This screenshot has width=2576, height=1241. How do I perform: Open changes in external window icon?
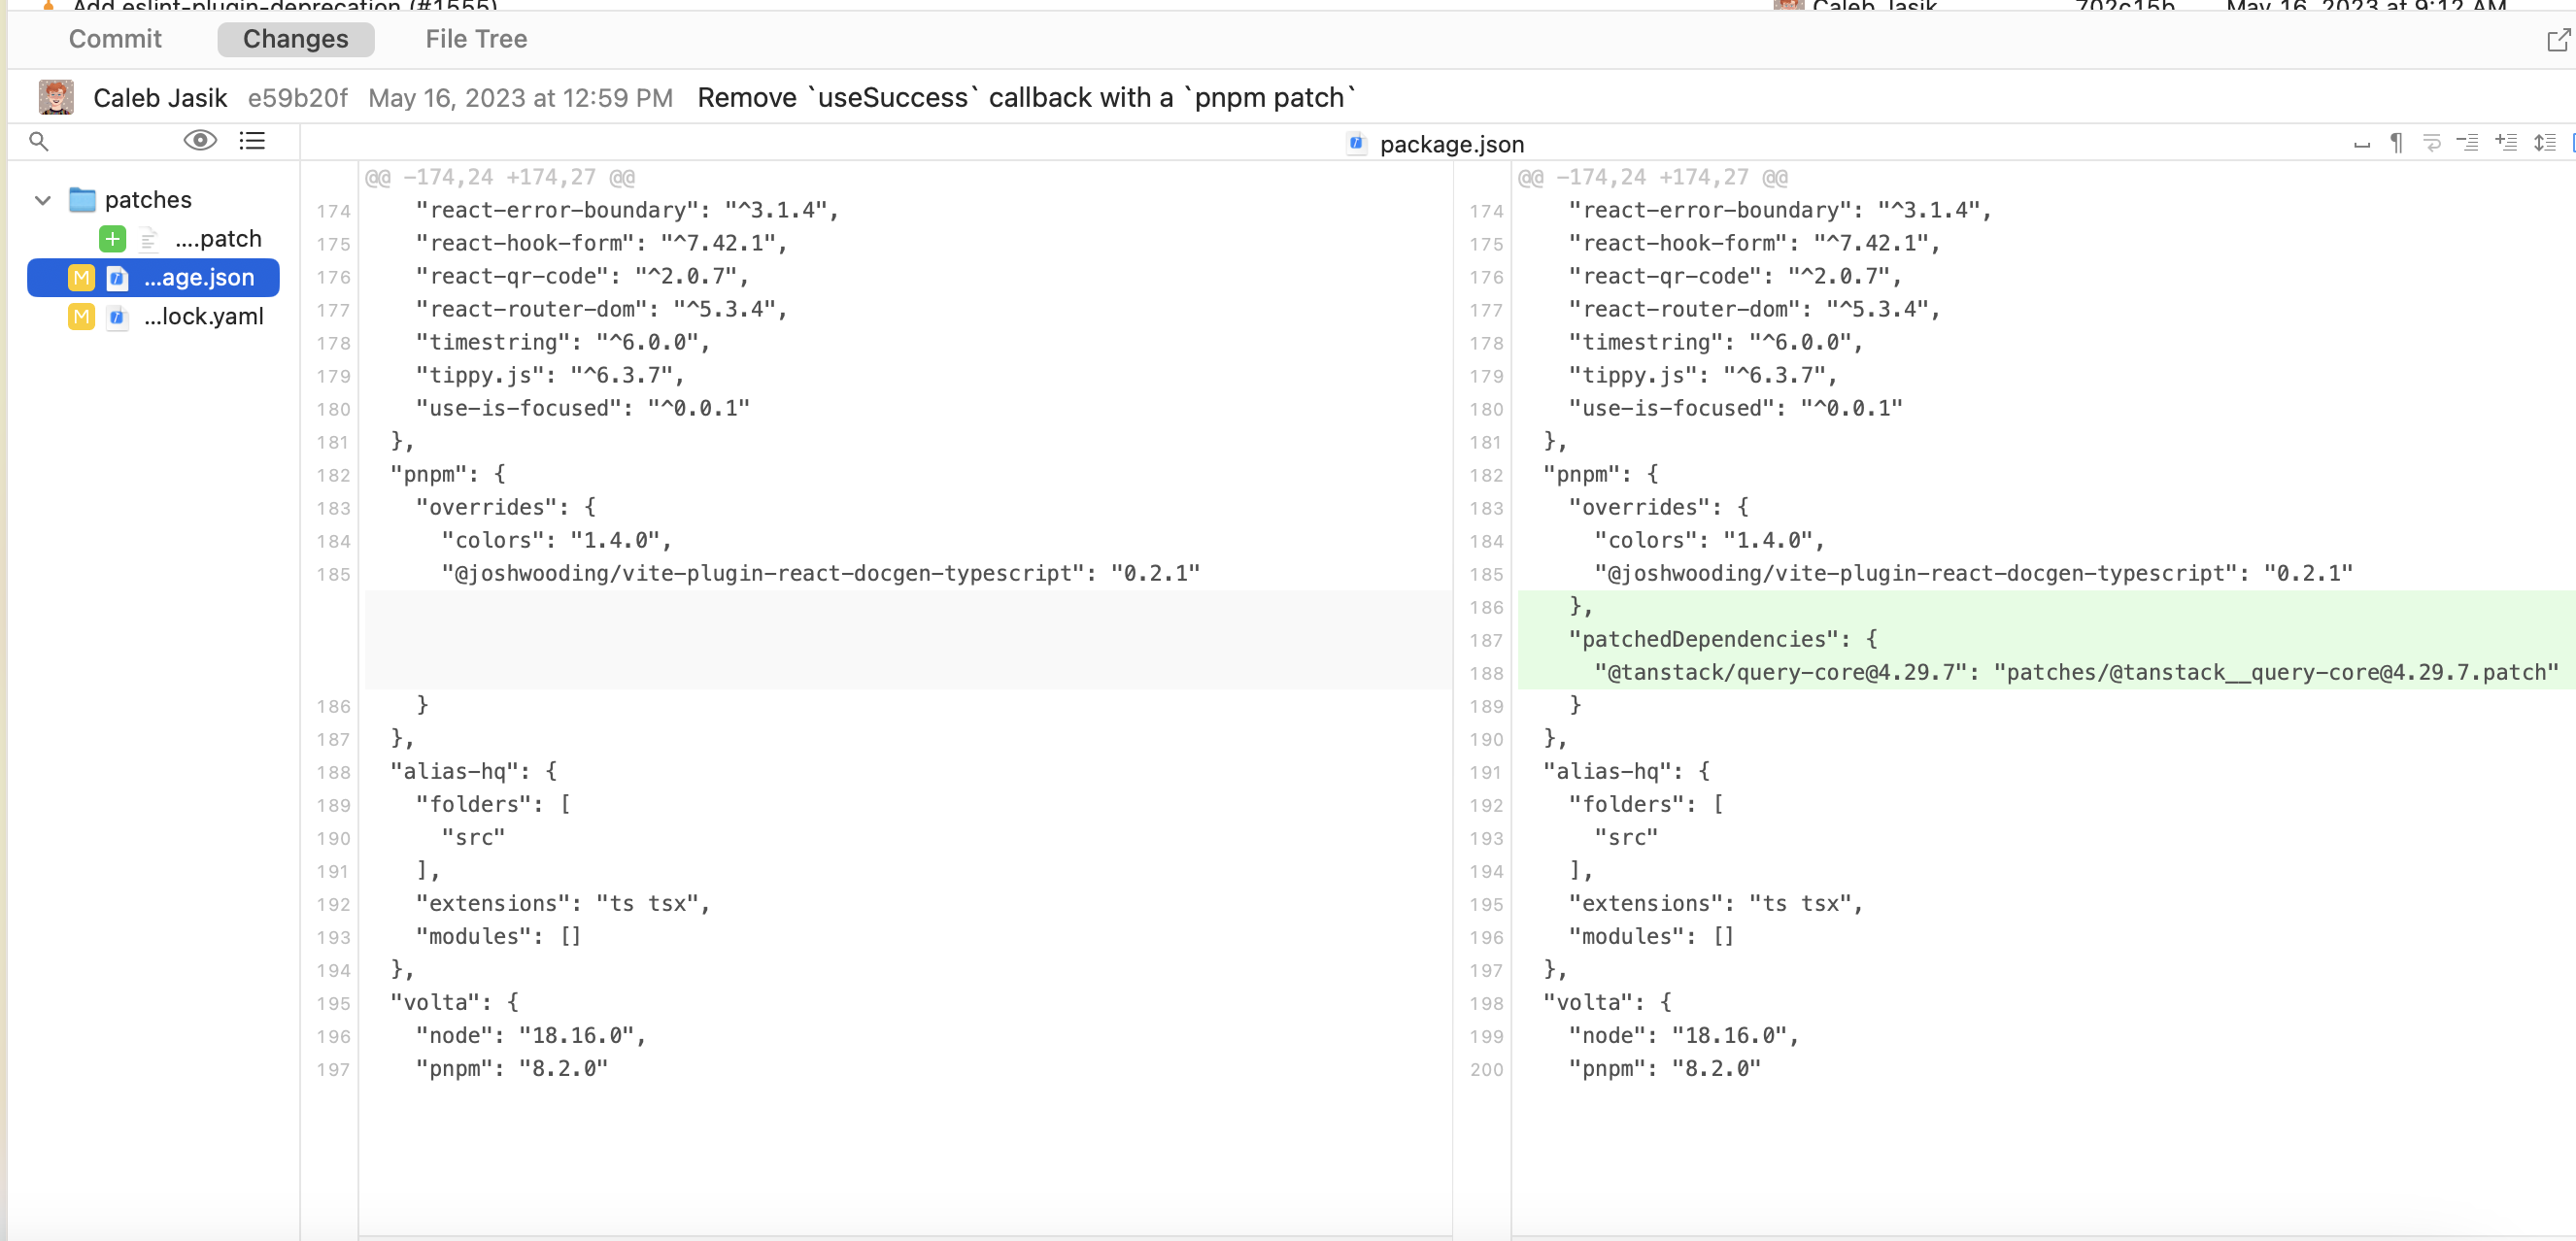click(2558, 40)
